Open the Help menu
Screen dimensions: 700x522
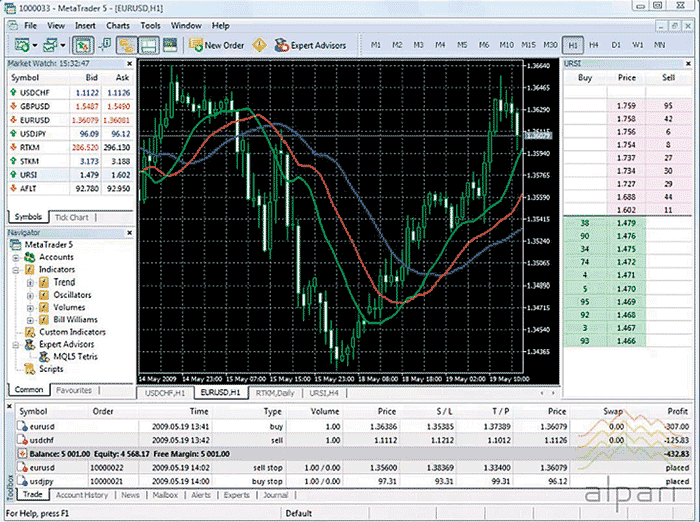tap(221, 25)
